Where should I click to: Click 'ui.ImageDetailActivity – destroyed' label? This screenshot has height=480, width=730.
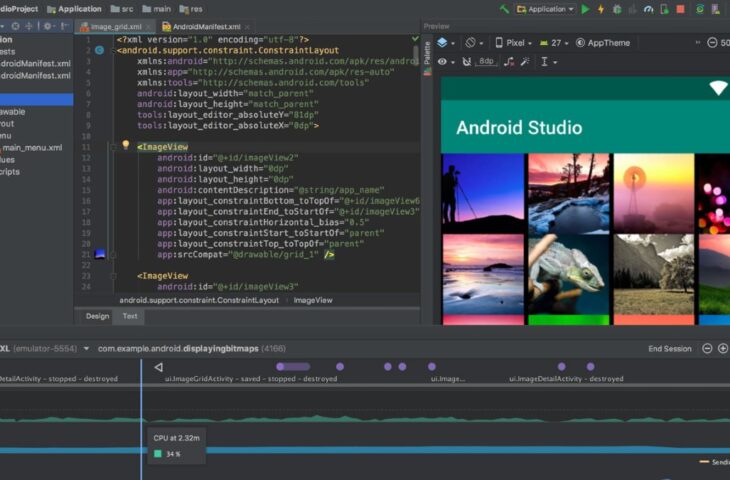566,379
